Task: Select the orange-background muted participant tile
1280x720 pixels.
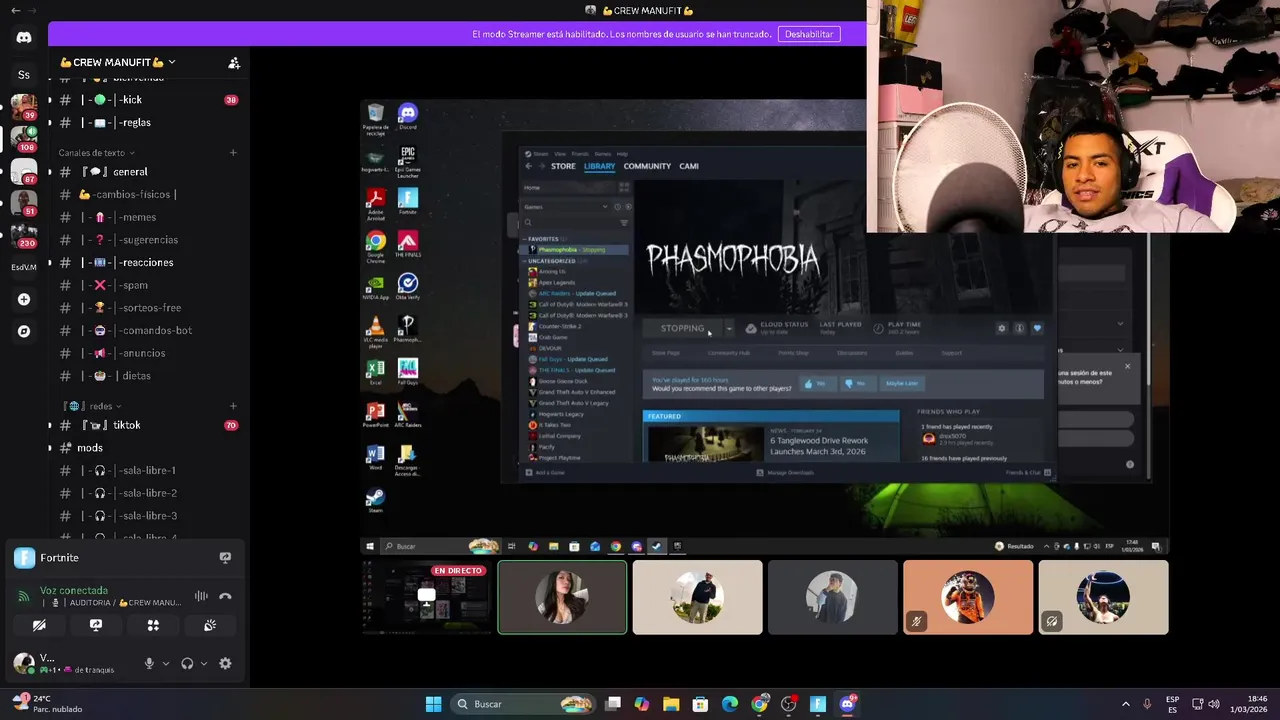Action: [x=968, y=597]
